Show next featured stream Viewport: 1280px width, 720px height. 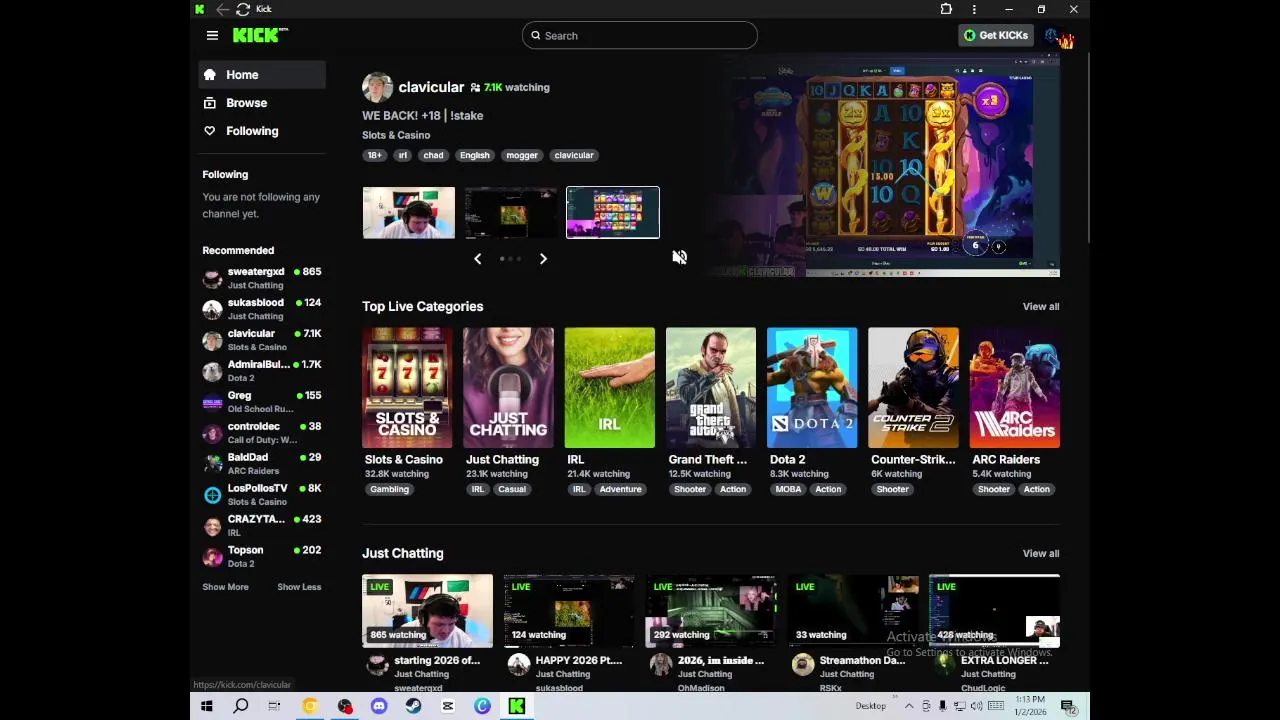[x=543, y=259]
